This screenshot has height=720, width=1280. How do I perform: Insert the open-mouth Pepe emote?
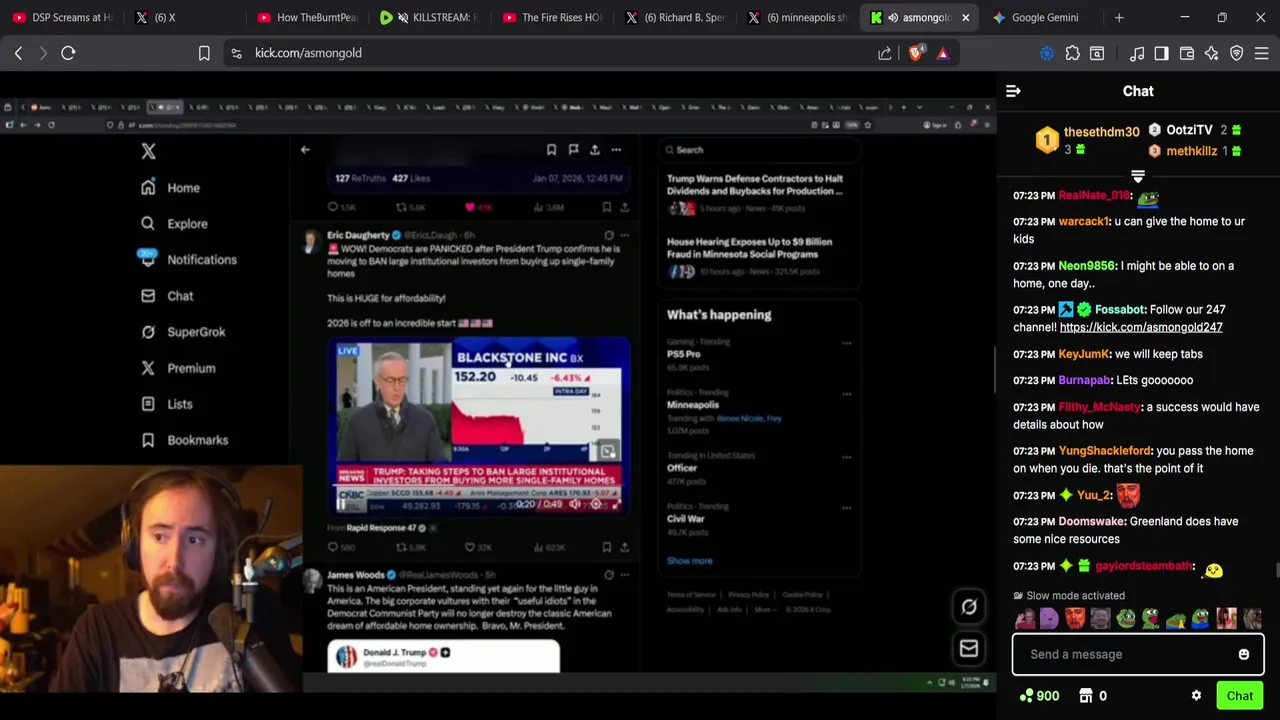1151,619
